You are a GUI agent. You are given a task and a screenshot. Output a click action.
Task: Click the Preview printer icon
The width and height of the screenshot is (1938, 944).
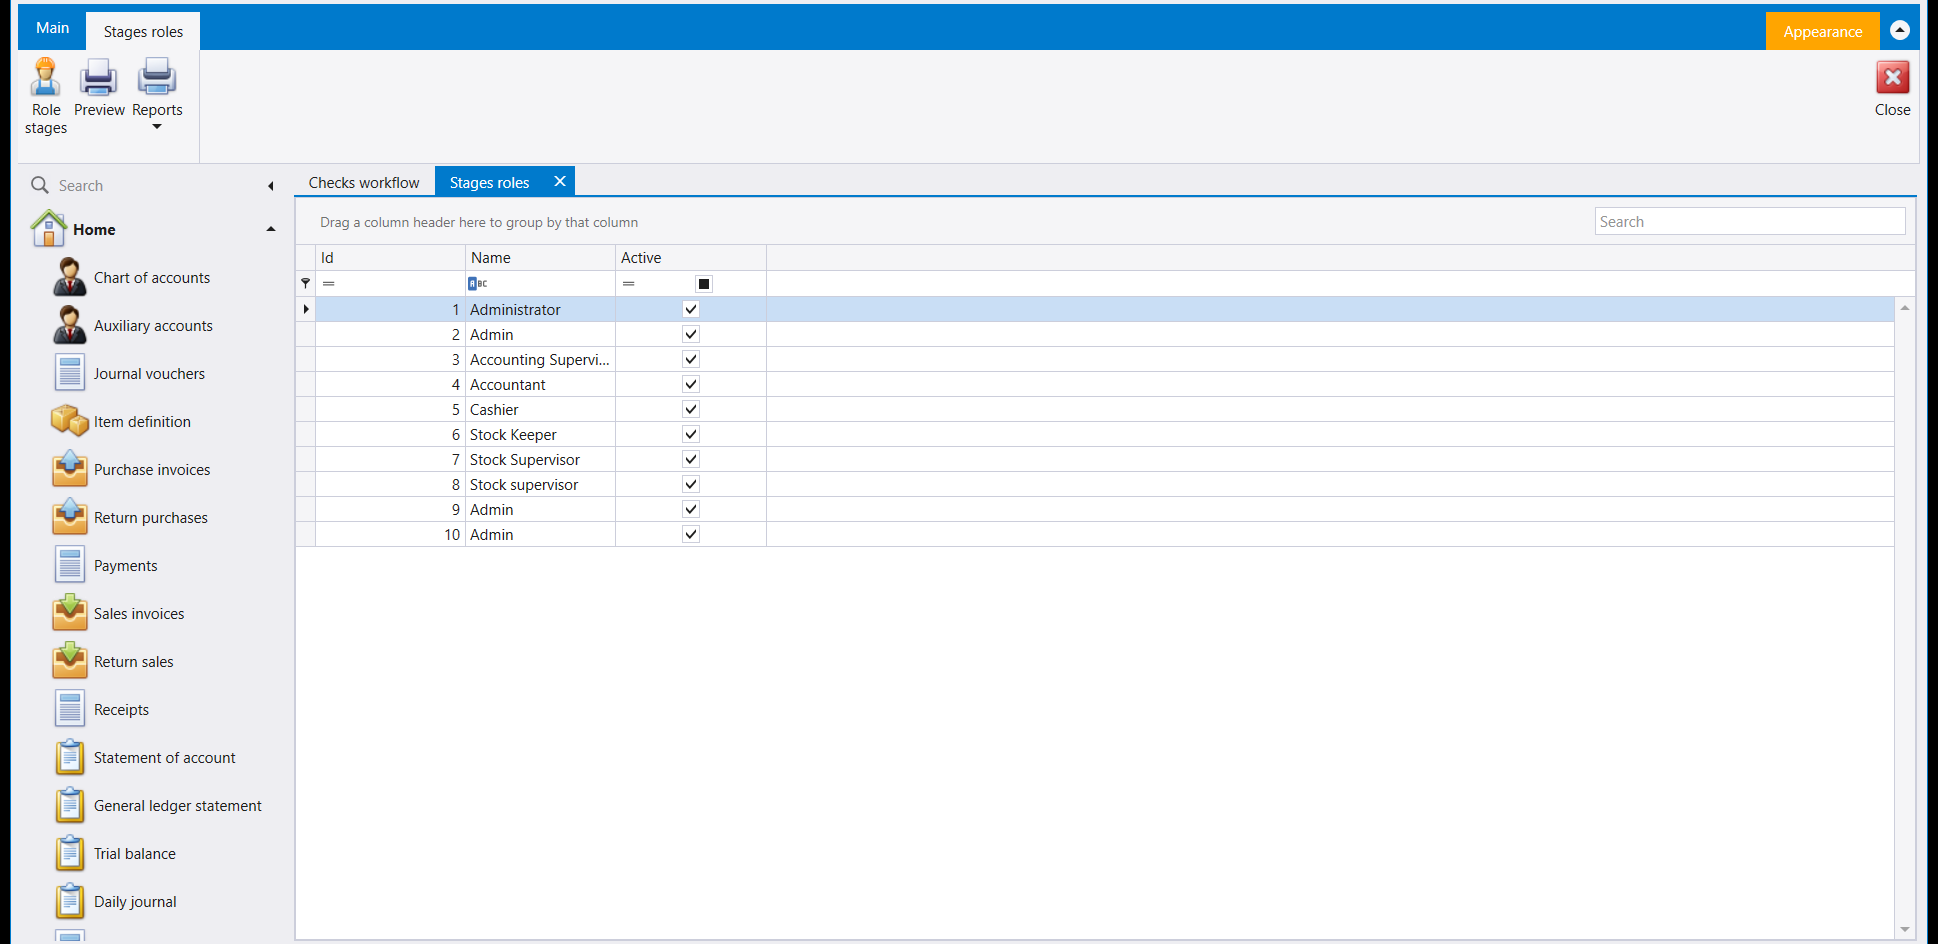tap(98, 77)
